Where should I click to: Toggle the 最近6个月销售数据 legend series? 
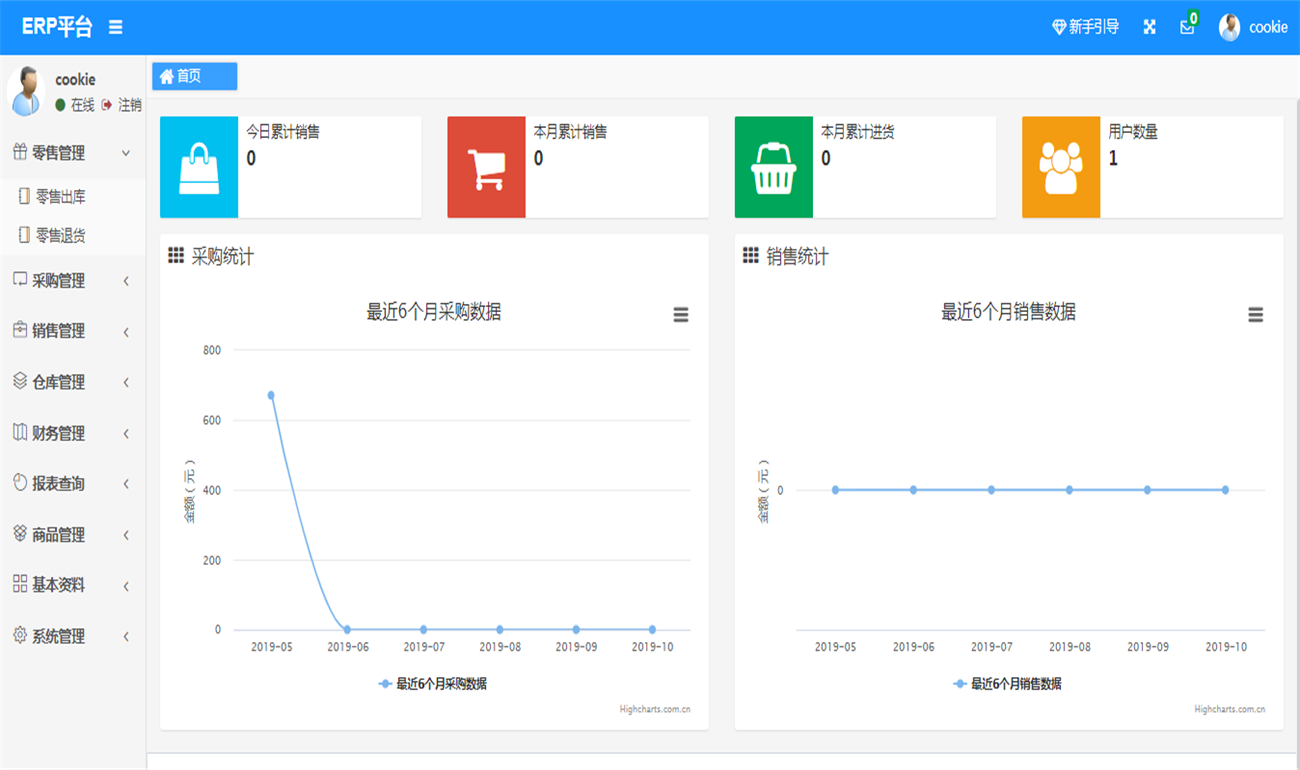pyautogui.click(x=1008, y=684)
